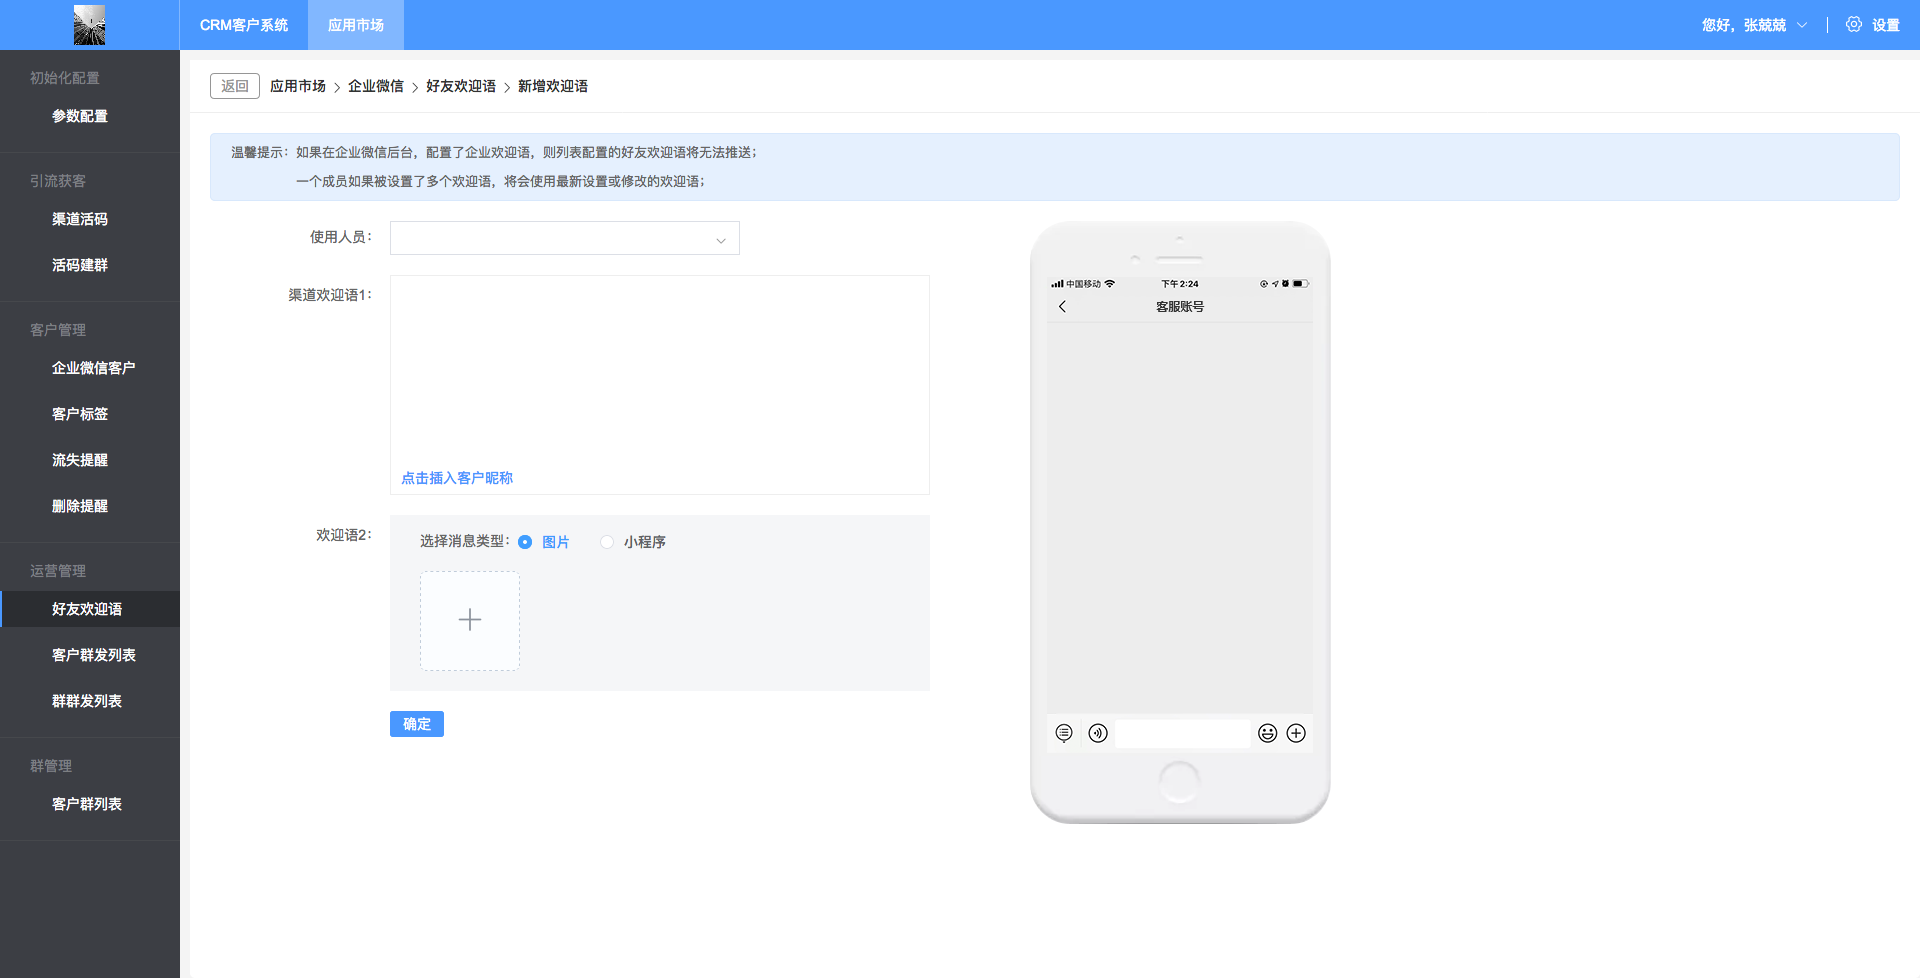Switch to the 应用市场 tab
The width and height of the screenshot is (1920, 978).
tap(356, 25)
